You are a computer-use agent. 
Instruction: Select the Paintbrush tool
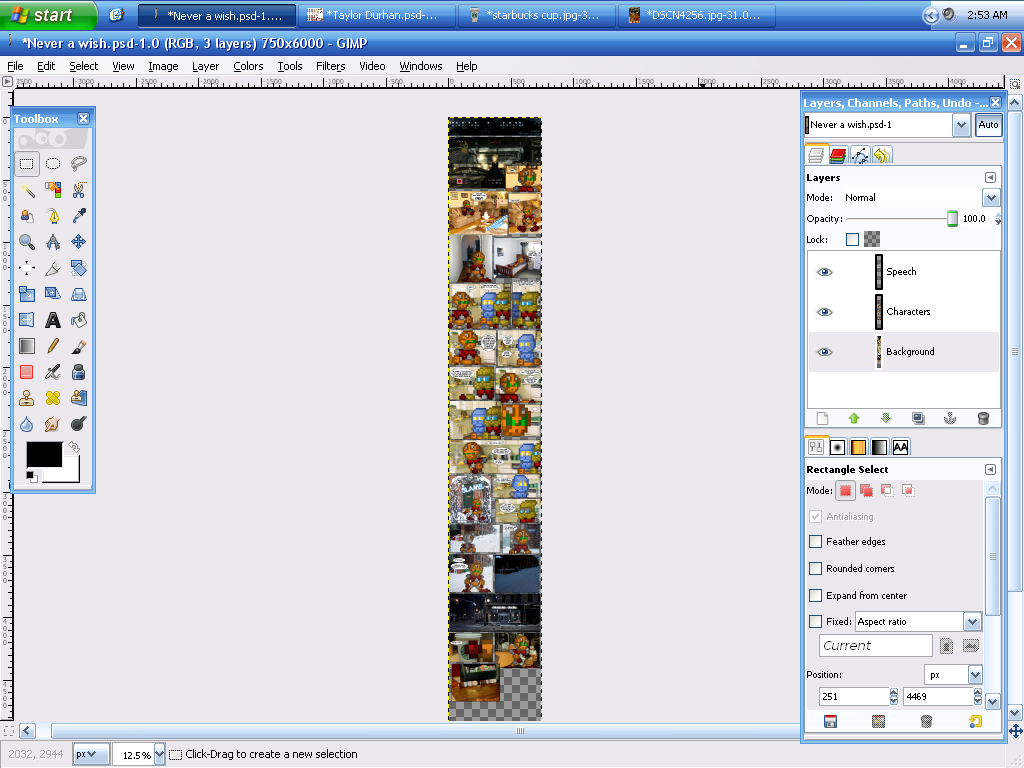click(x=78, y=346)
